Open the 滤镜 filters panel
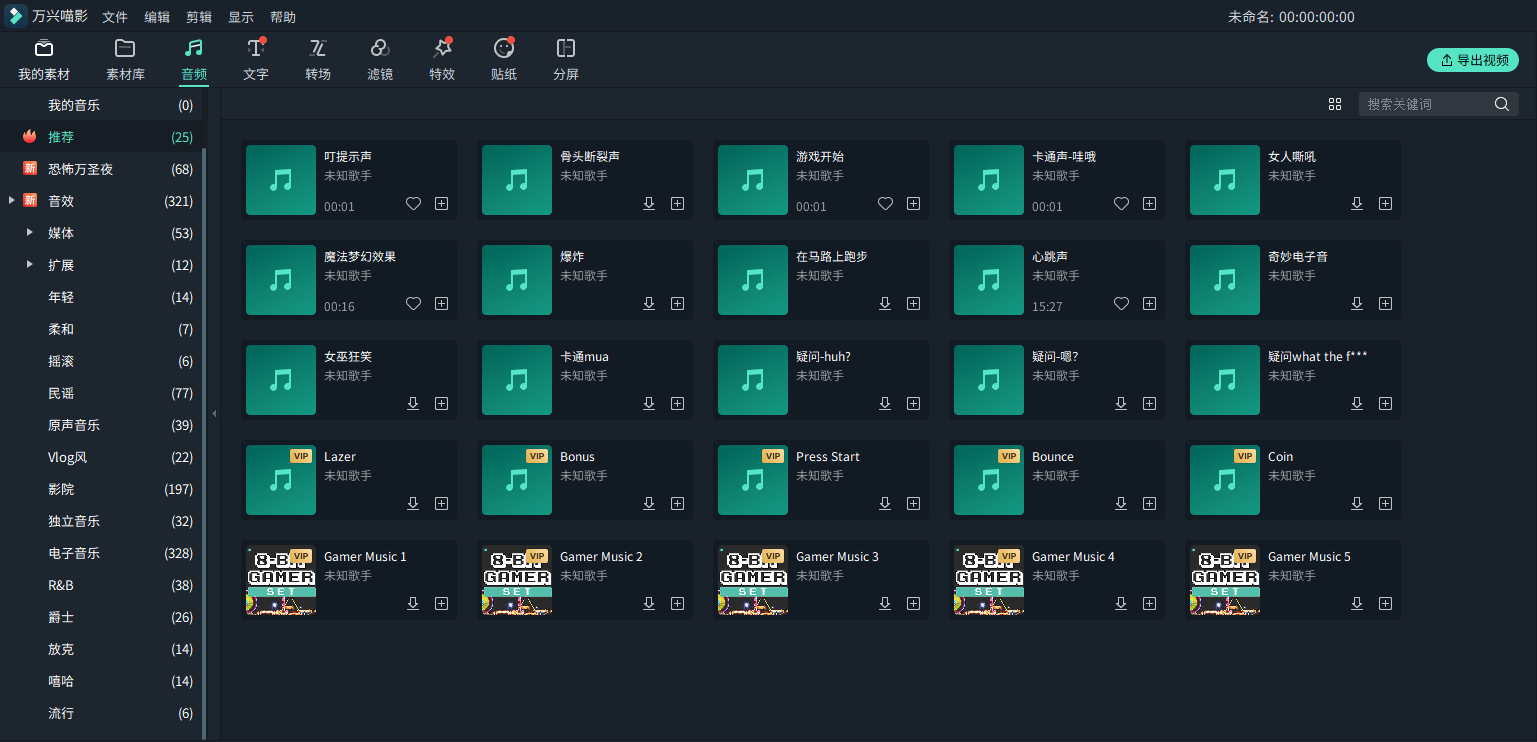 click(380, 59)
